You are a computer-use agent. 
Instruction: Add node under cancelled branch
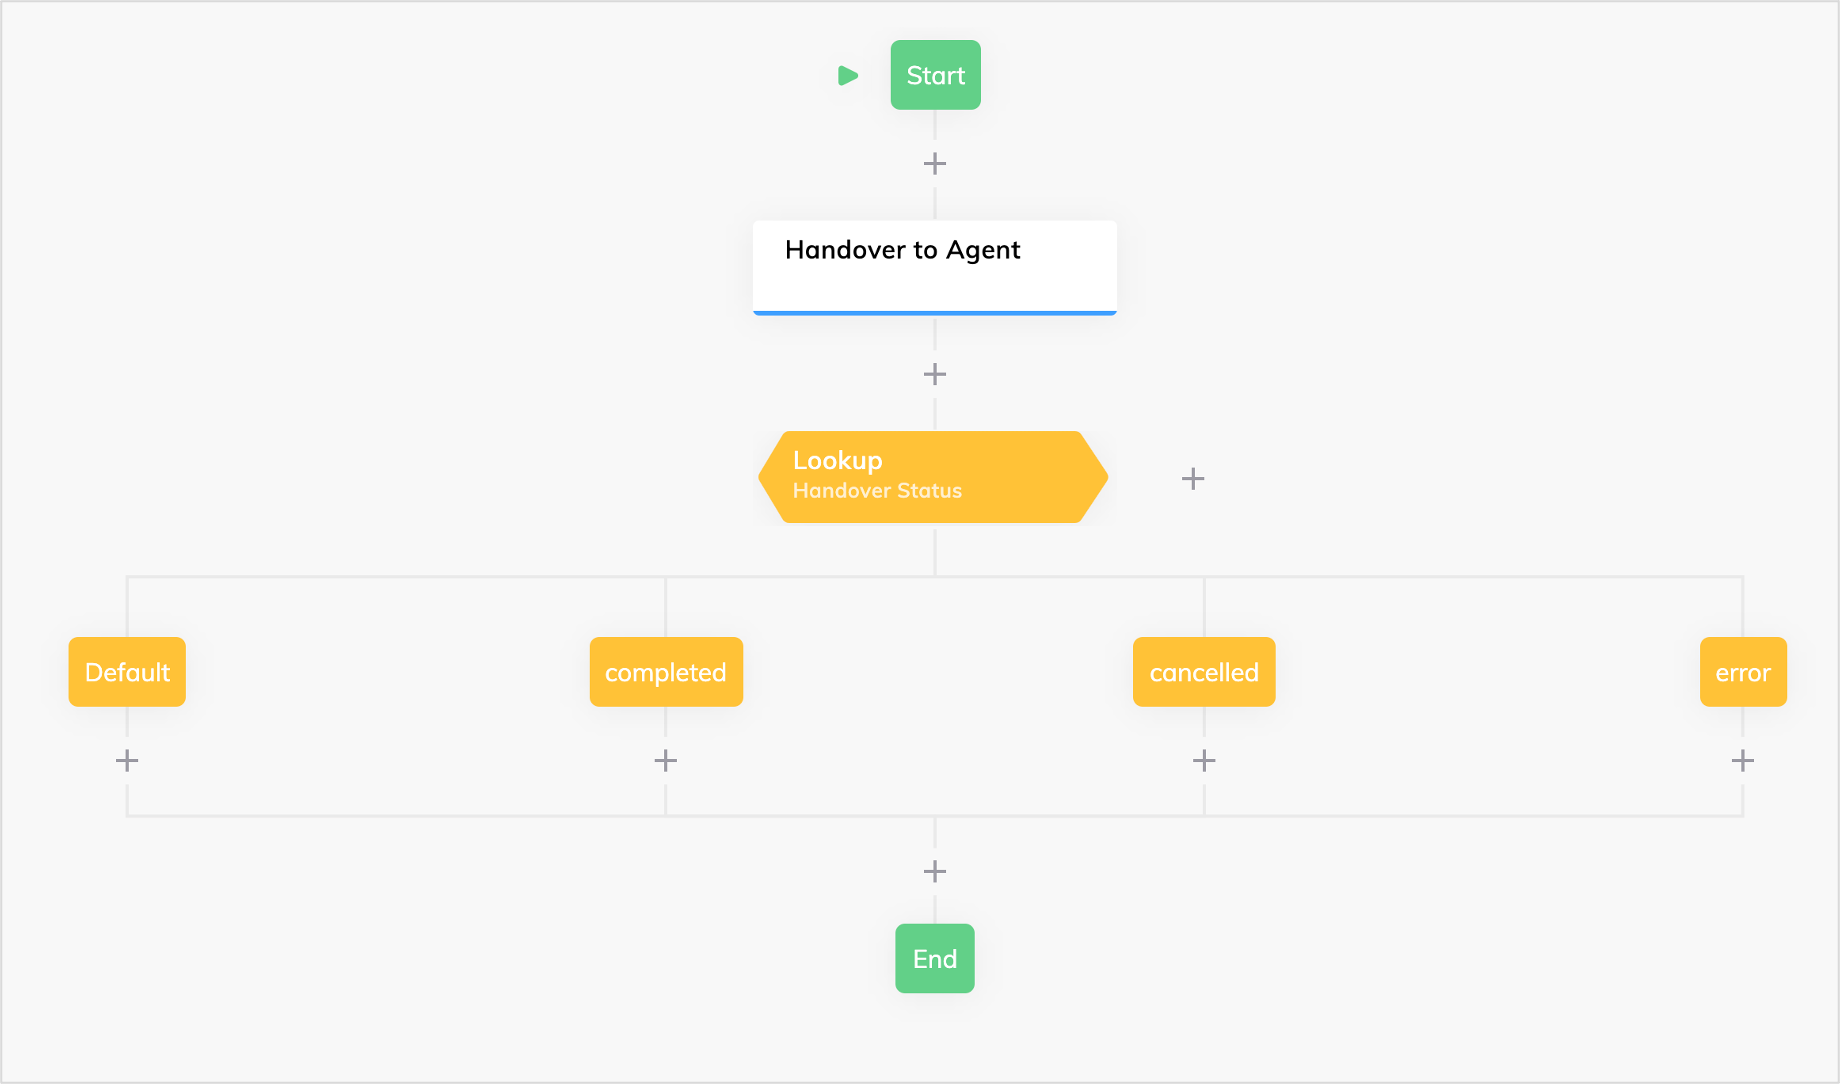coord(1204,761)
